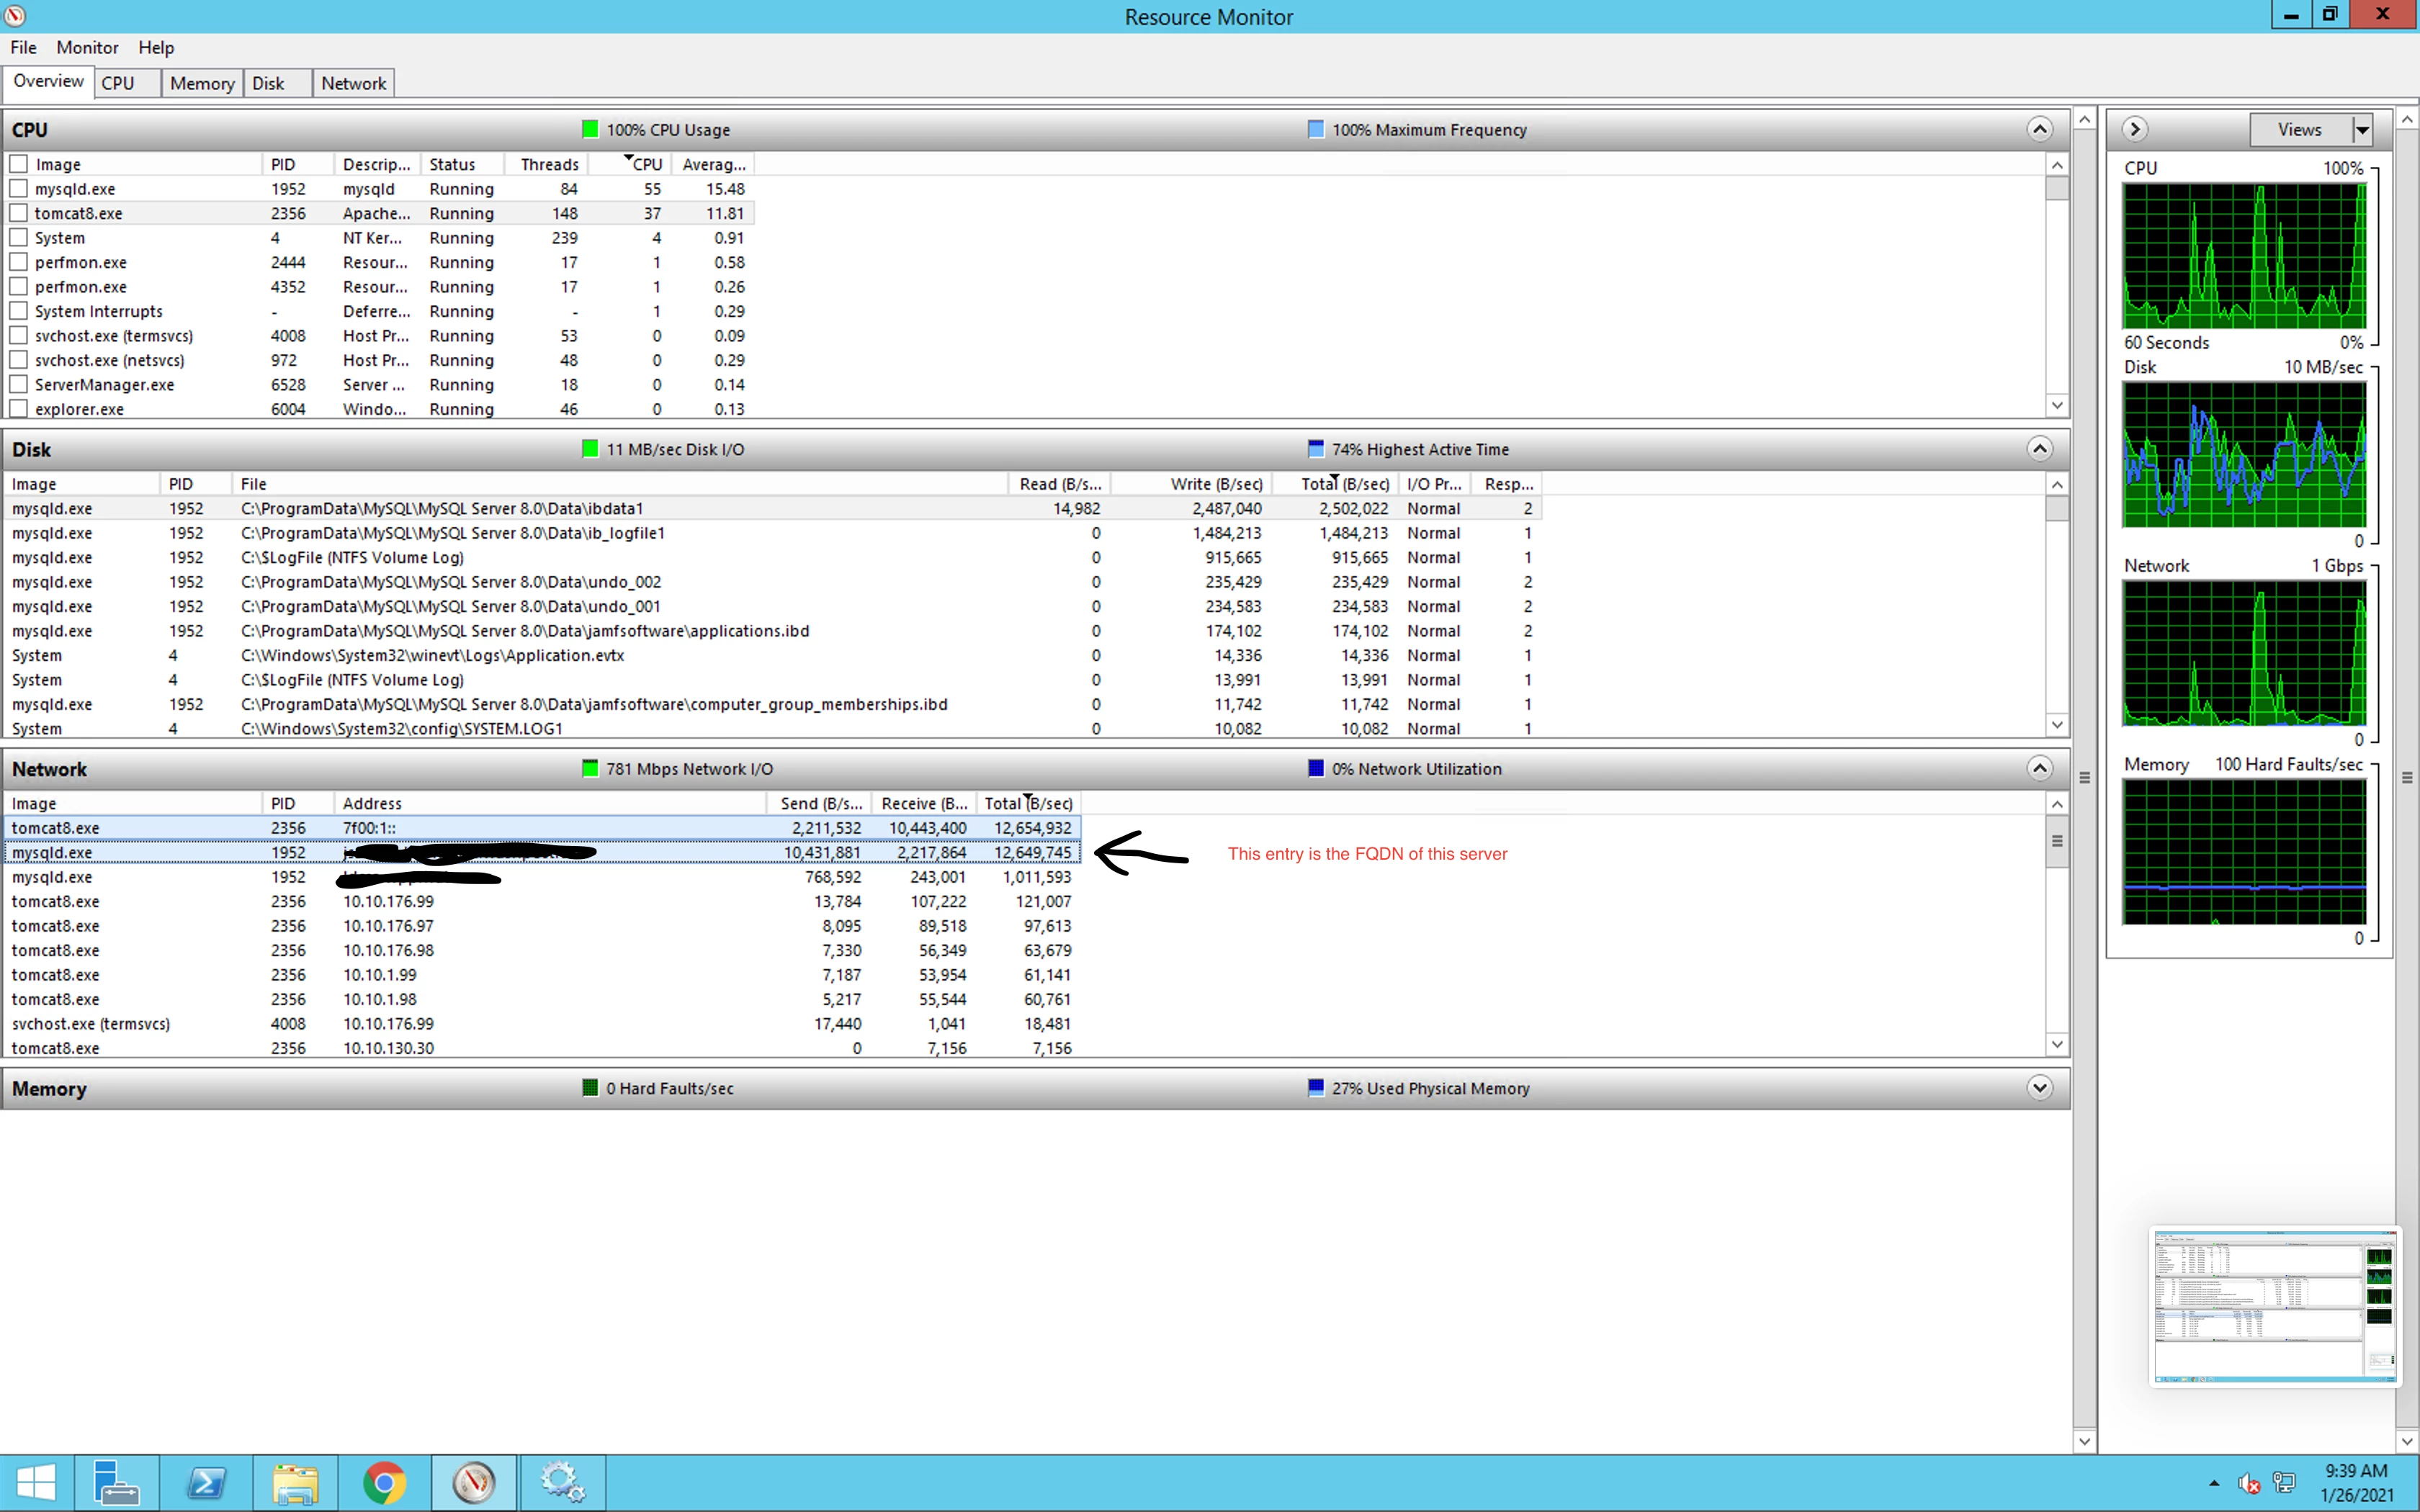Click the screenshot preview thumbnail
2420x1512 pixels.
(x=2275, y=1307)
